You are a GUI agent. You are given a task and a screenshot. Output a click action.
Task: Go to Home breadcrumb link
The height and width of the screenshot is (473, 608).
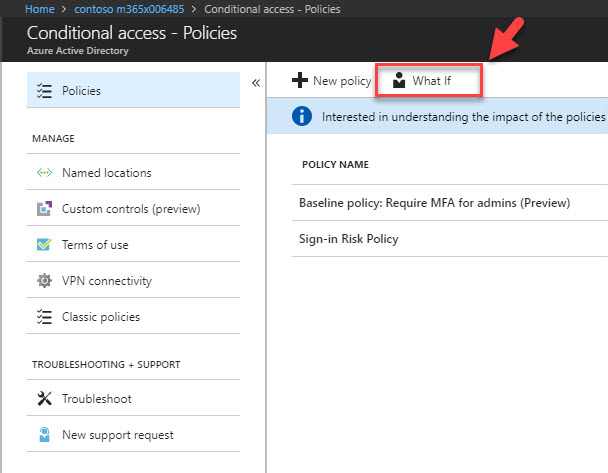click(x=40, y=9)
